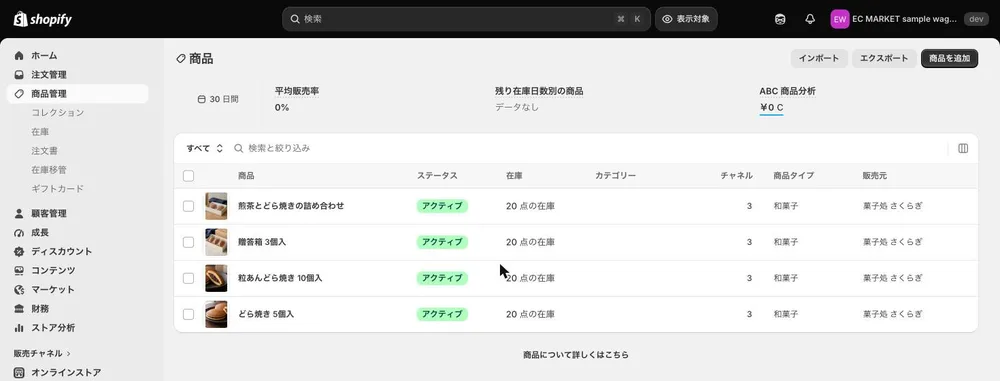Click the eye icon in 表示対象

[667, 19]
